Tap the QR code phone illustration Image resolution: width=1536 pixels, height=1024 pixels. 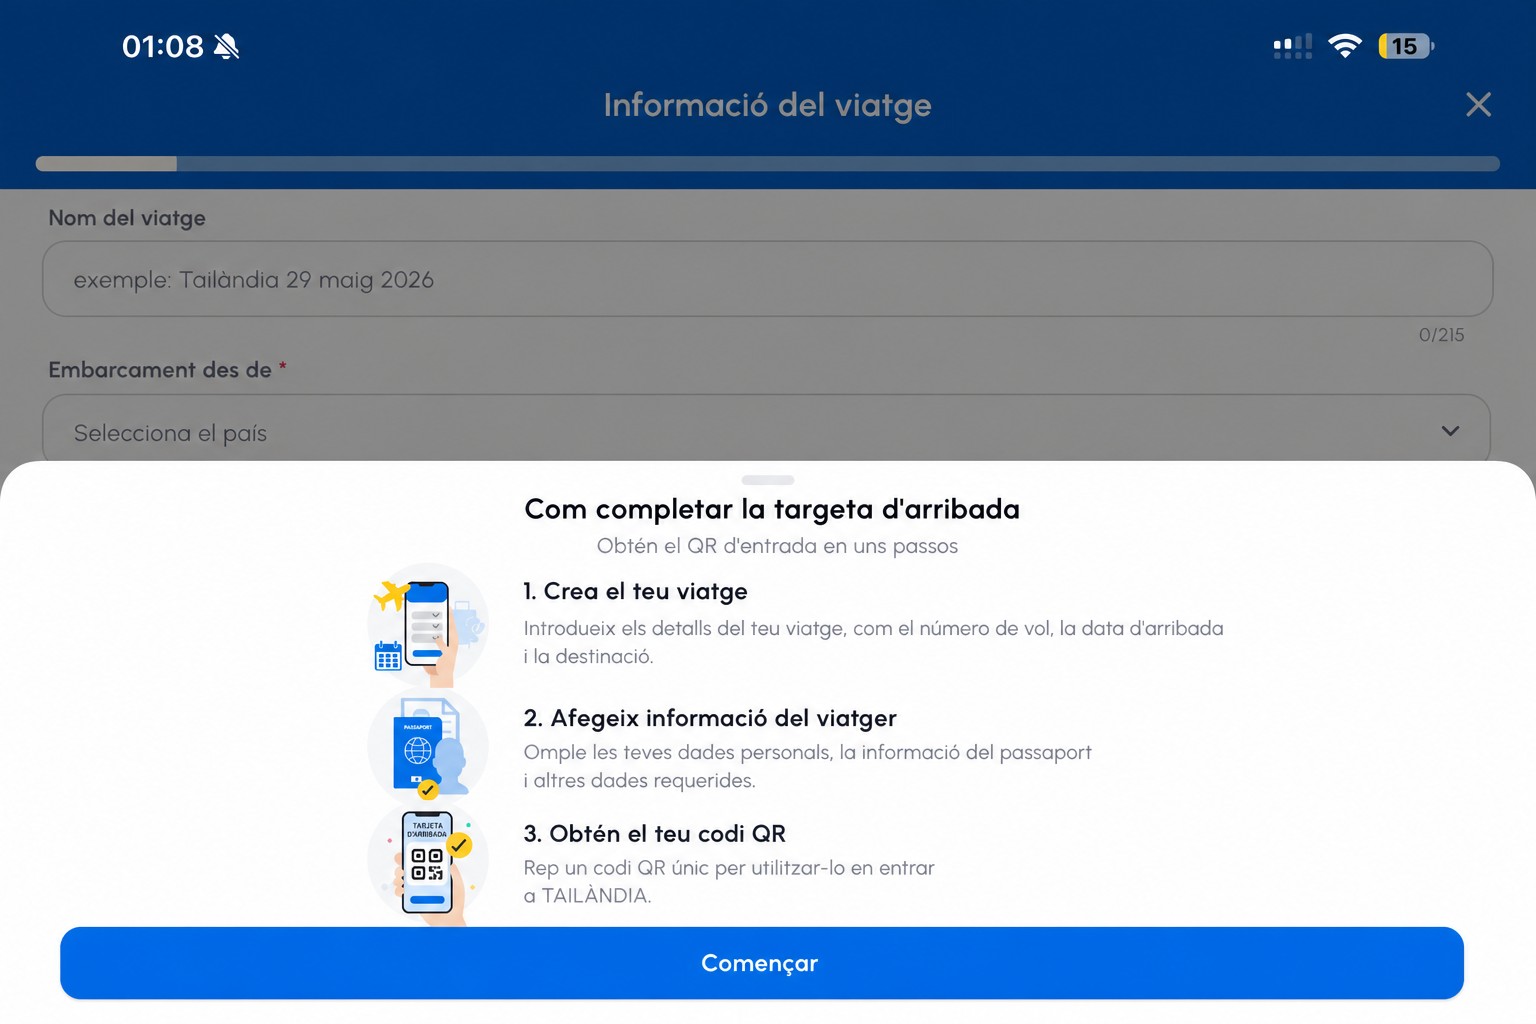(x=428, y=862)
